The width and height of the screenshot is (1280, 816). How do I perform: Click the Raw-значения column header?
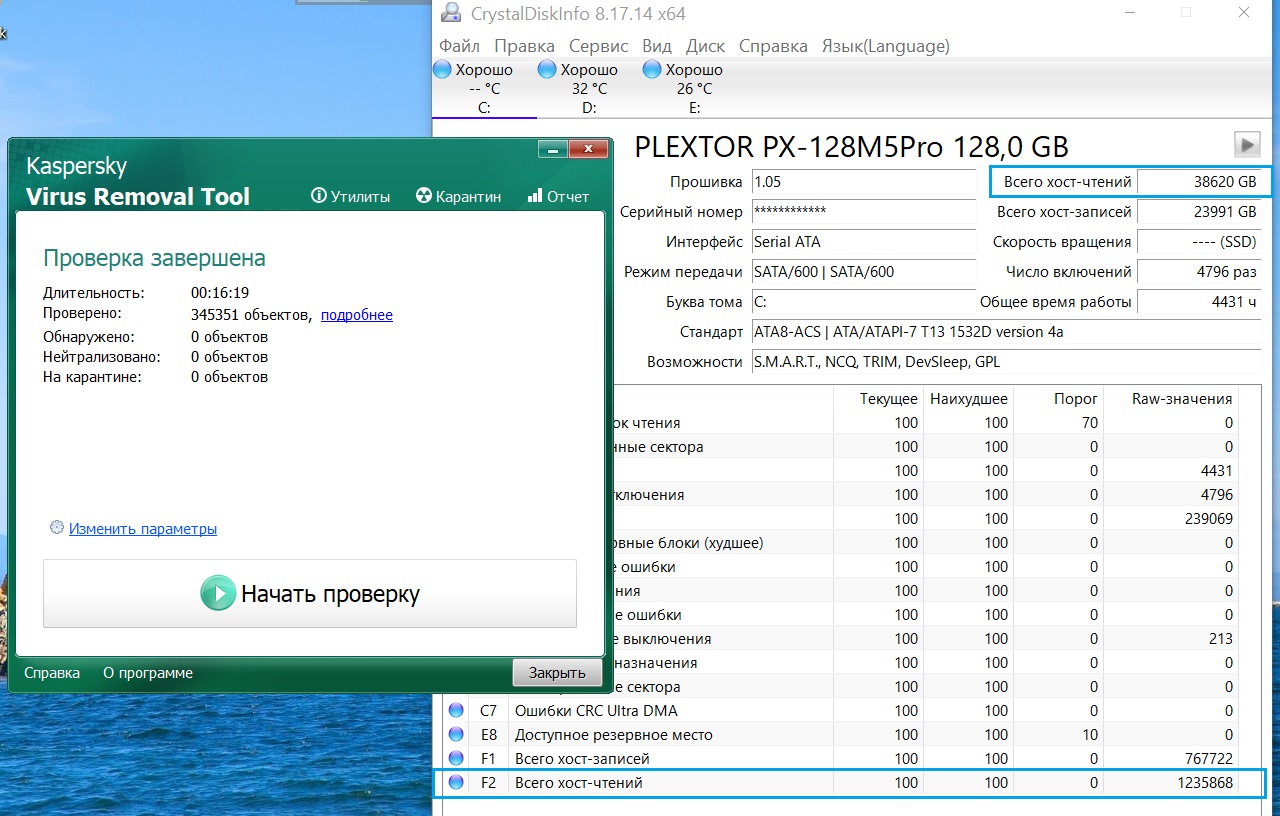[1182, 399]
